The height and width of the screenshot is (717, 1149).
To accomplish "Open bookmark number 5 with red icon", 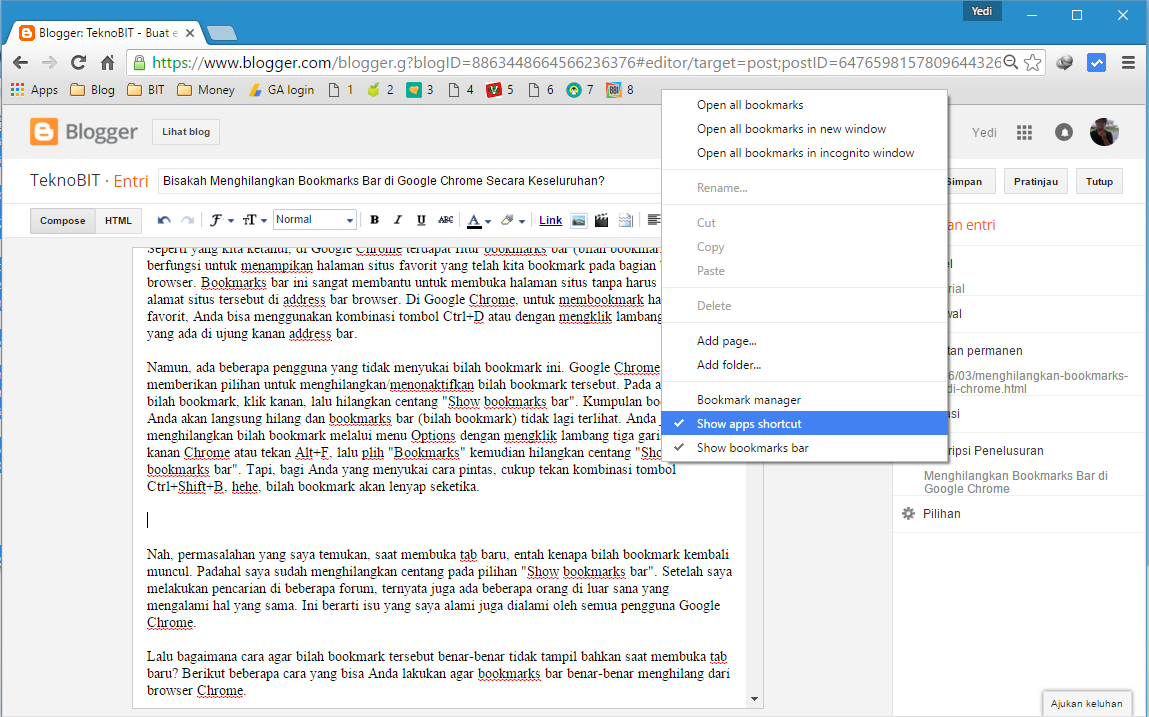I will point(500,89).
